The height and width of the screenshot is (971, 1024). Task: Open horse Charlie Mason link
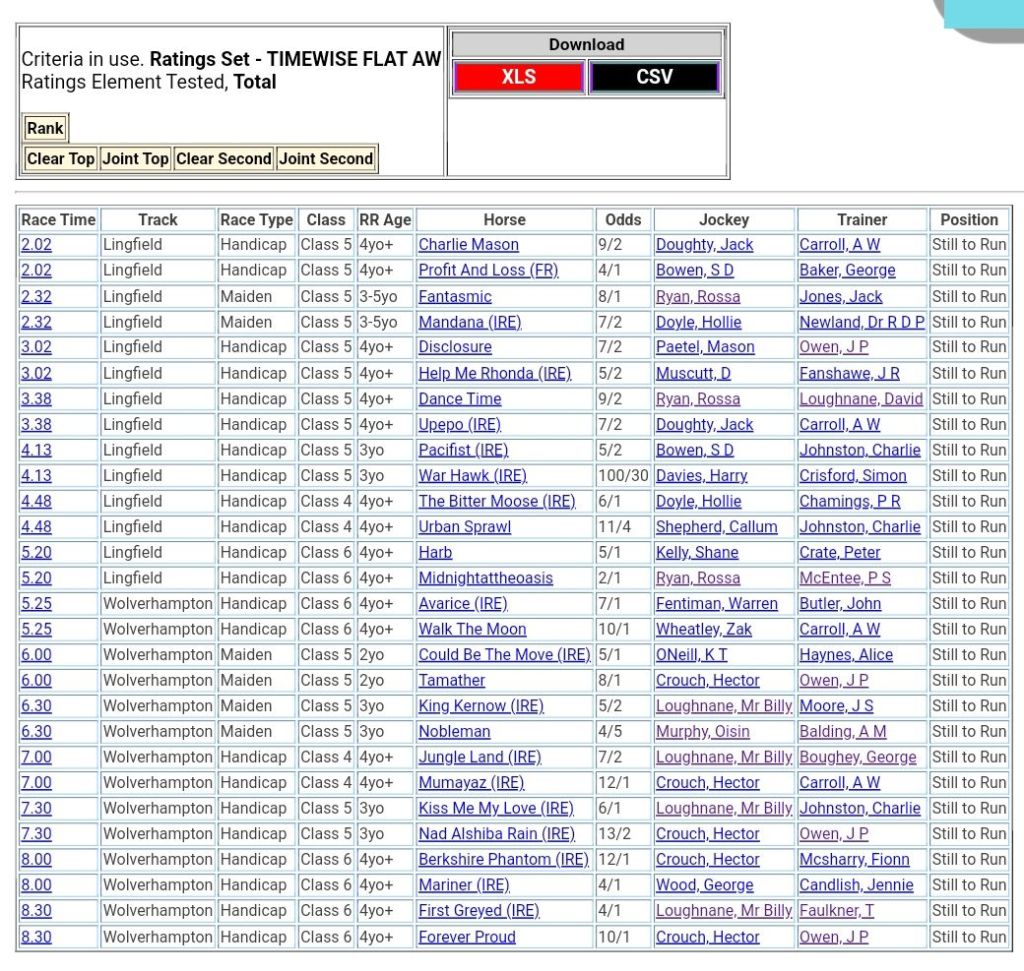coord(468,245)
